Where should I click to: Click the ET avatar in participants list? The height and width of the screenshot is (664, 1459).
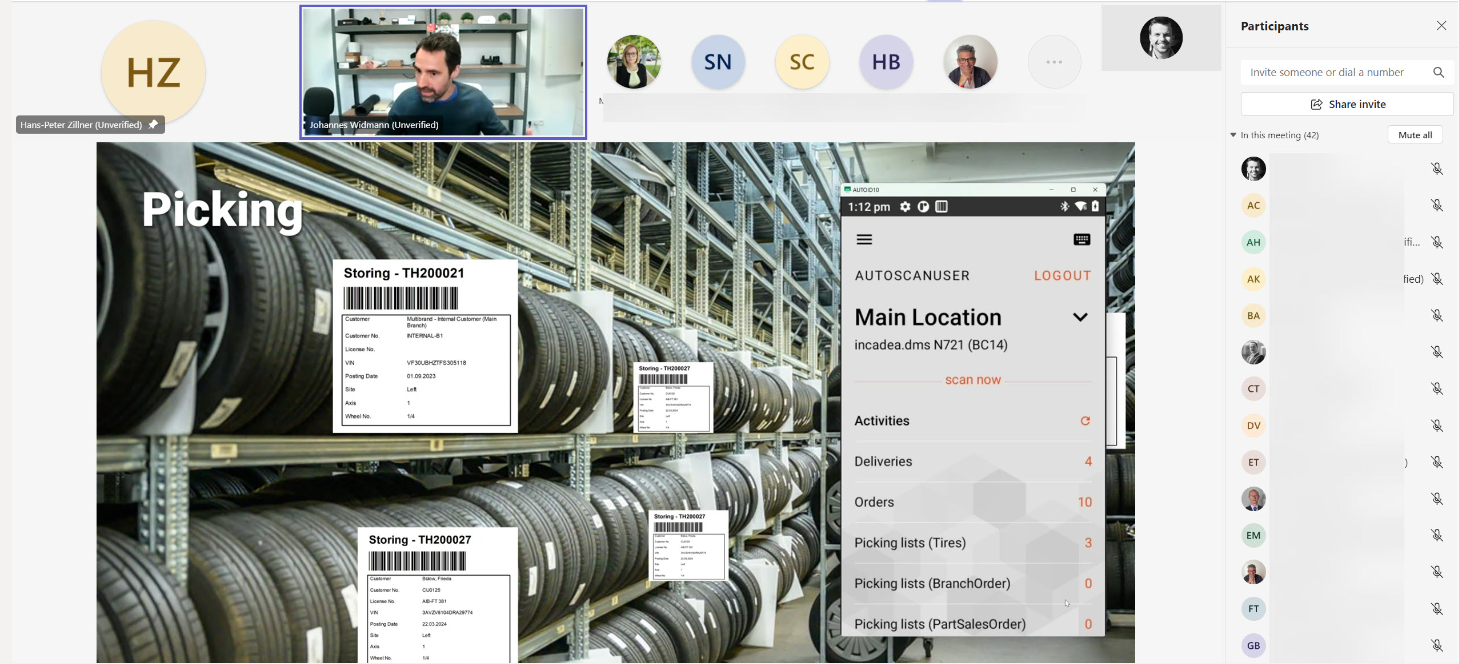[1254, 462]
